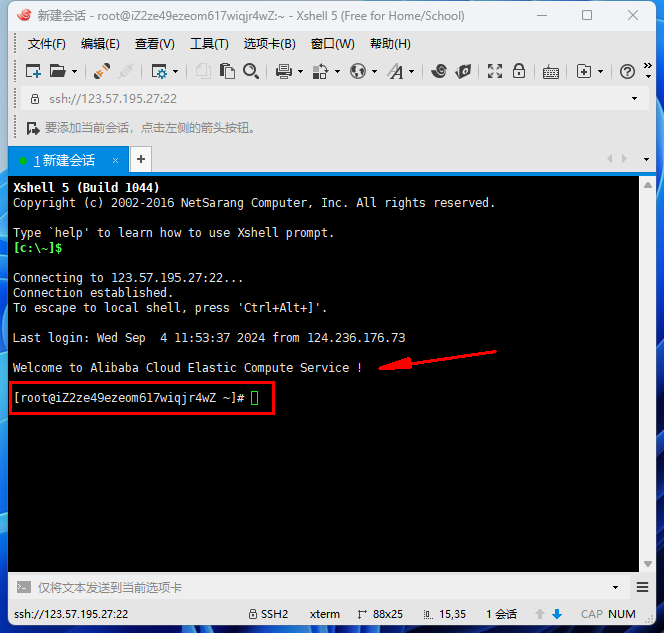The height and width of the screenshot is (633, 664).
Task: Click the add-session arrow icon
Action: tap(33, 128)
